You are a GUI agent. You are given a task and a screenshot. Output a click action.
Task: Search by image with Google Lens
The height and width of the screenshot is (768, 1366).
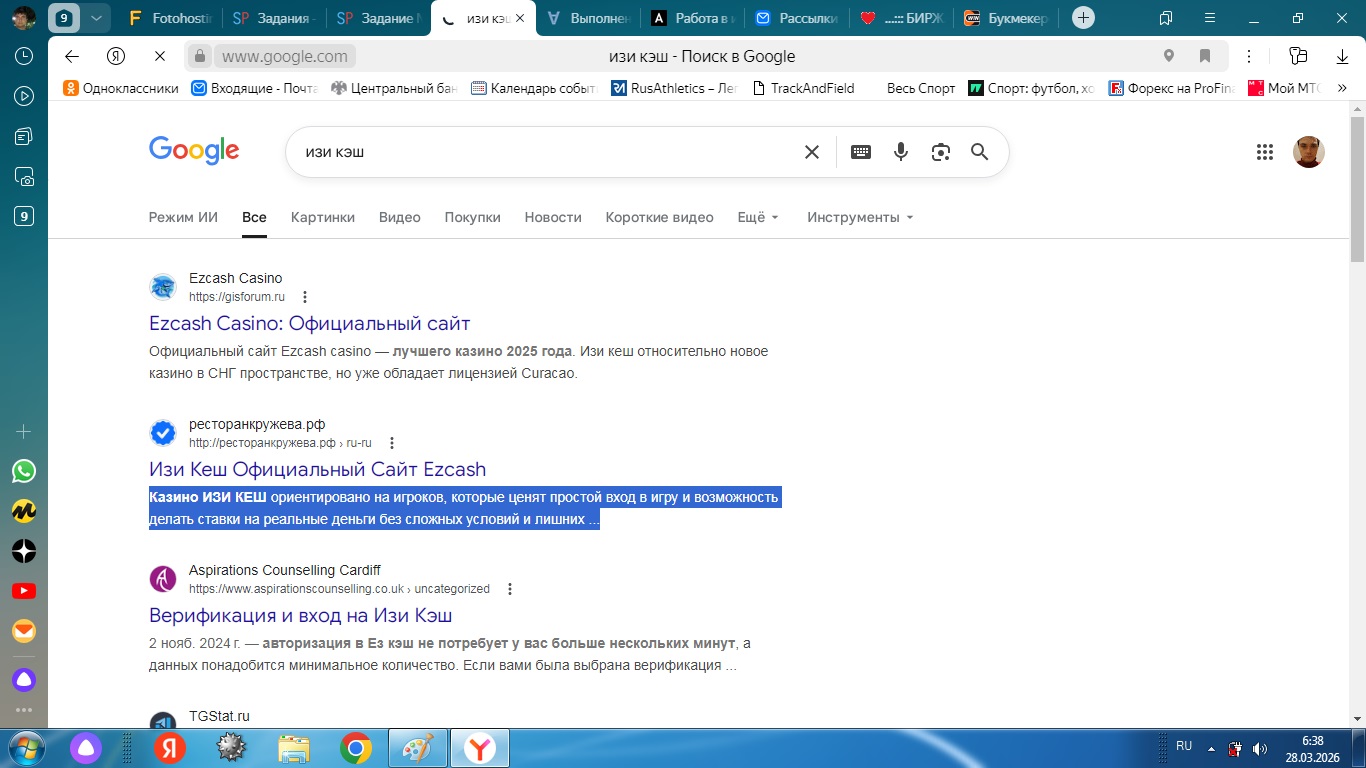point(940,152)
